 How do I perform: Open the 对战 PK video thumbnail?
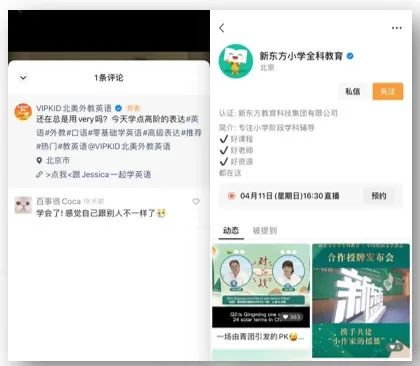pos(261,286)
